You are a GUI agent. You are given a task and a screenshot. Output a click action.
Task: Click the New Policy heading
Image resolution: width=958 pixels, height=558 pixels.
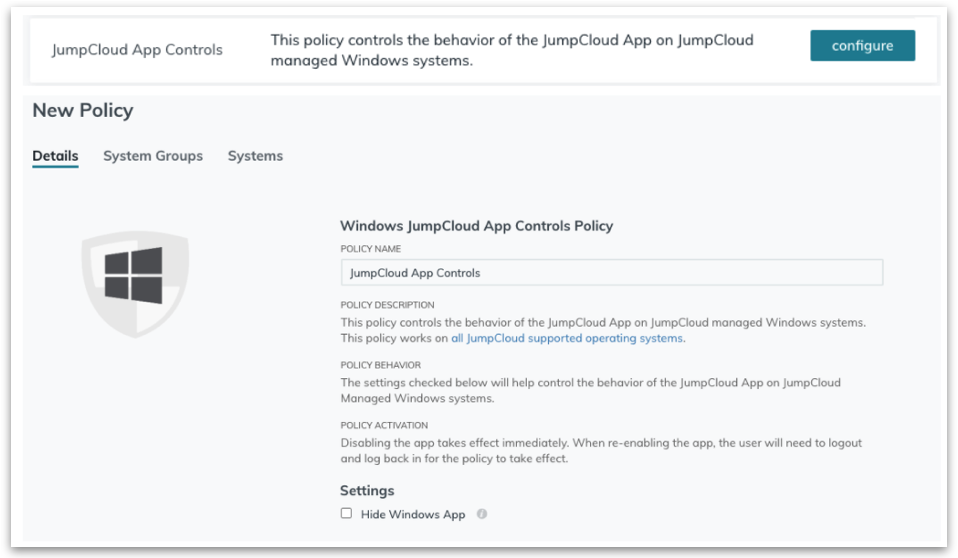click(x=82, y=111)
